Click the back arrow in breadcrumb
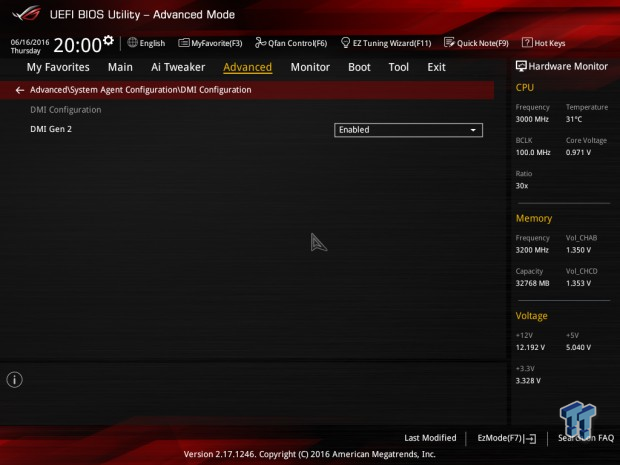Screen dimensions: 620x465 tap(20, 90)
